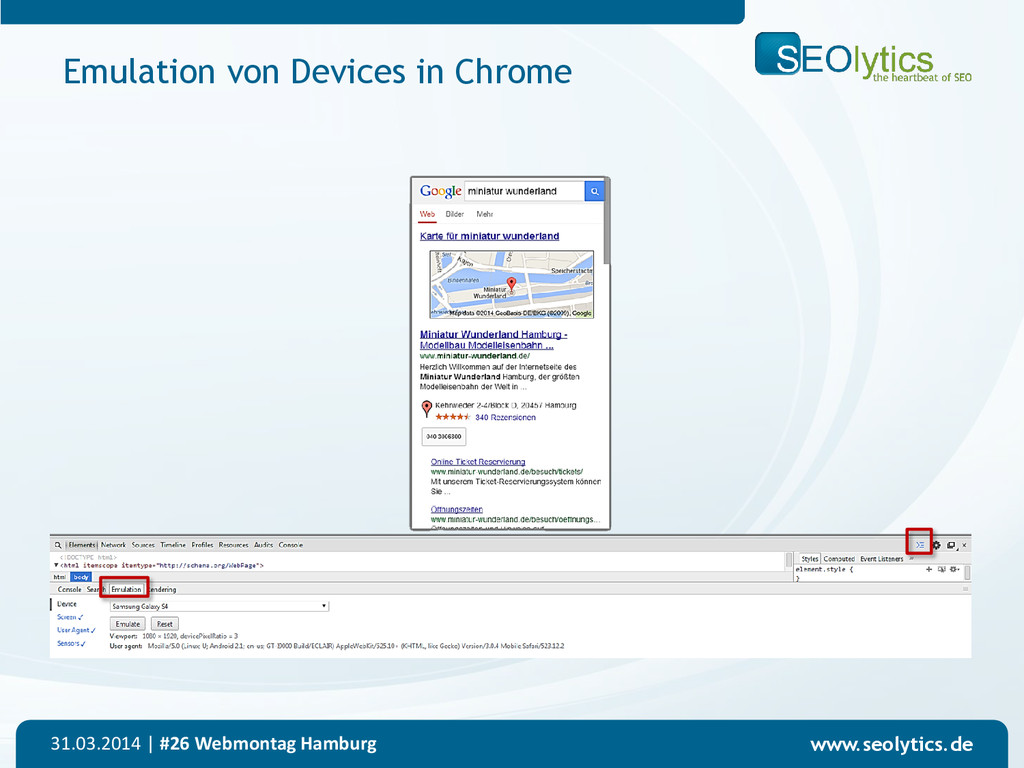Select Google Bilder tab
The width and height of the screenshot is (1024, 768).
[x=455, y=214]
